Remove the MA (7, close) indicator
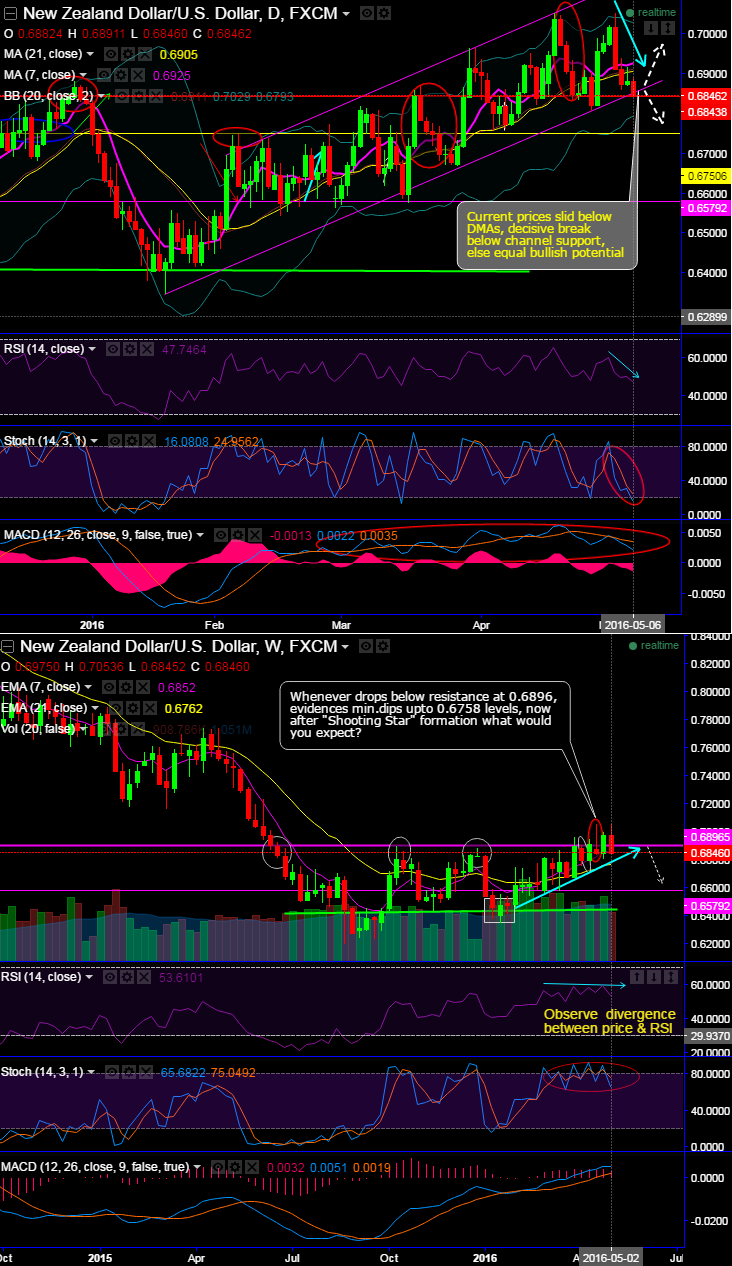Viewport: 732px width, 1266px height. pos(137,75)
